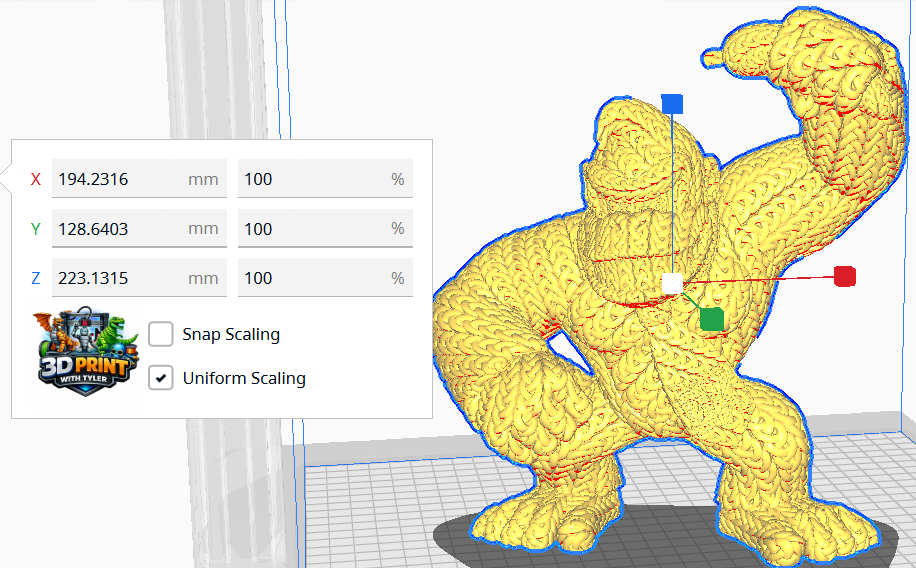Grab the red X-axis scale handle
Viewport: 916px width, 568px height.
click(x=845, y=276)
